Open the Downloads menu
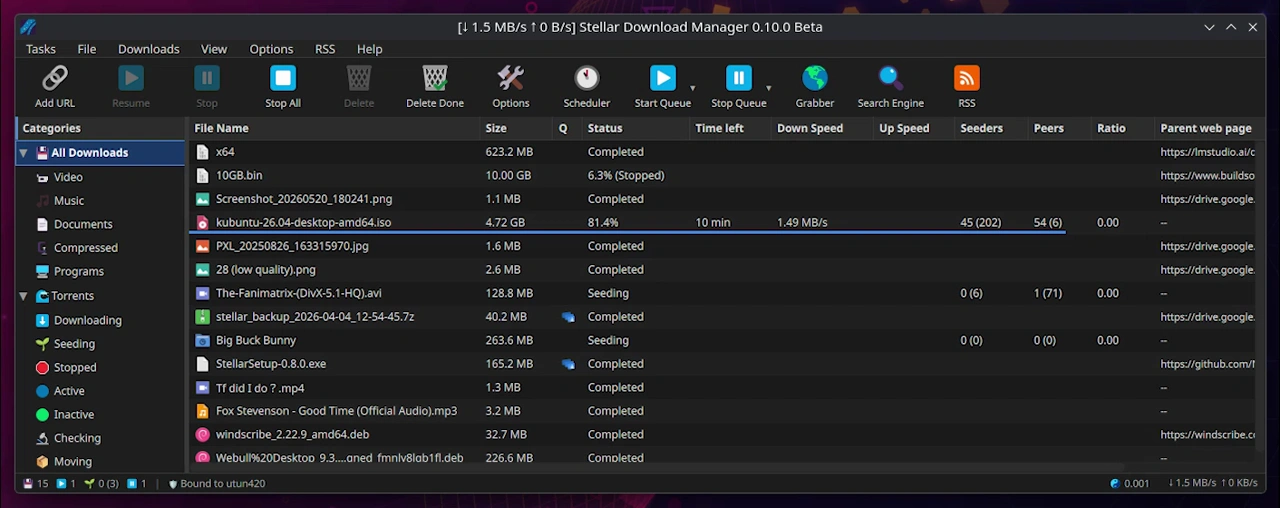The height and width of the screenshot is (508, 1280). 149,49
